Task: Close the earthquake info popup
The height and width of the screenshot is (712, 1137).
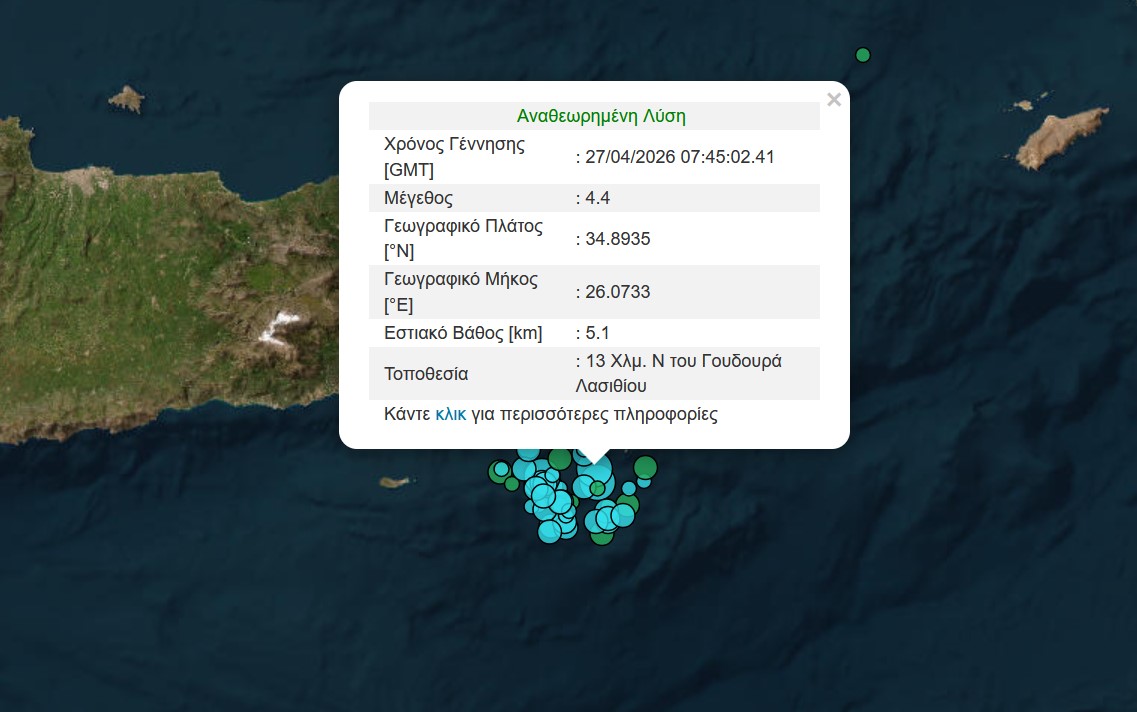Action: pyautogui.click(x=834, y=100)
